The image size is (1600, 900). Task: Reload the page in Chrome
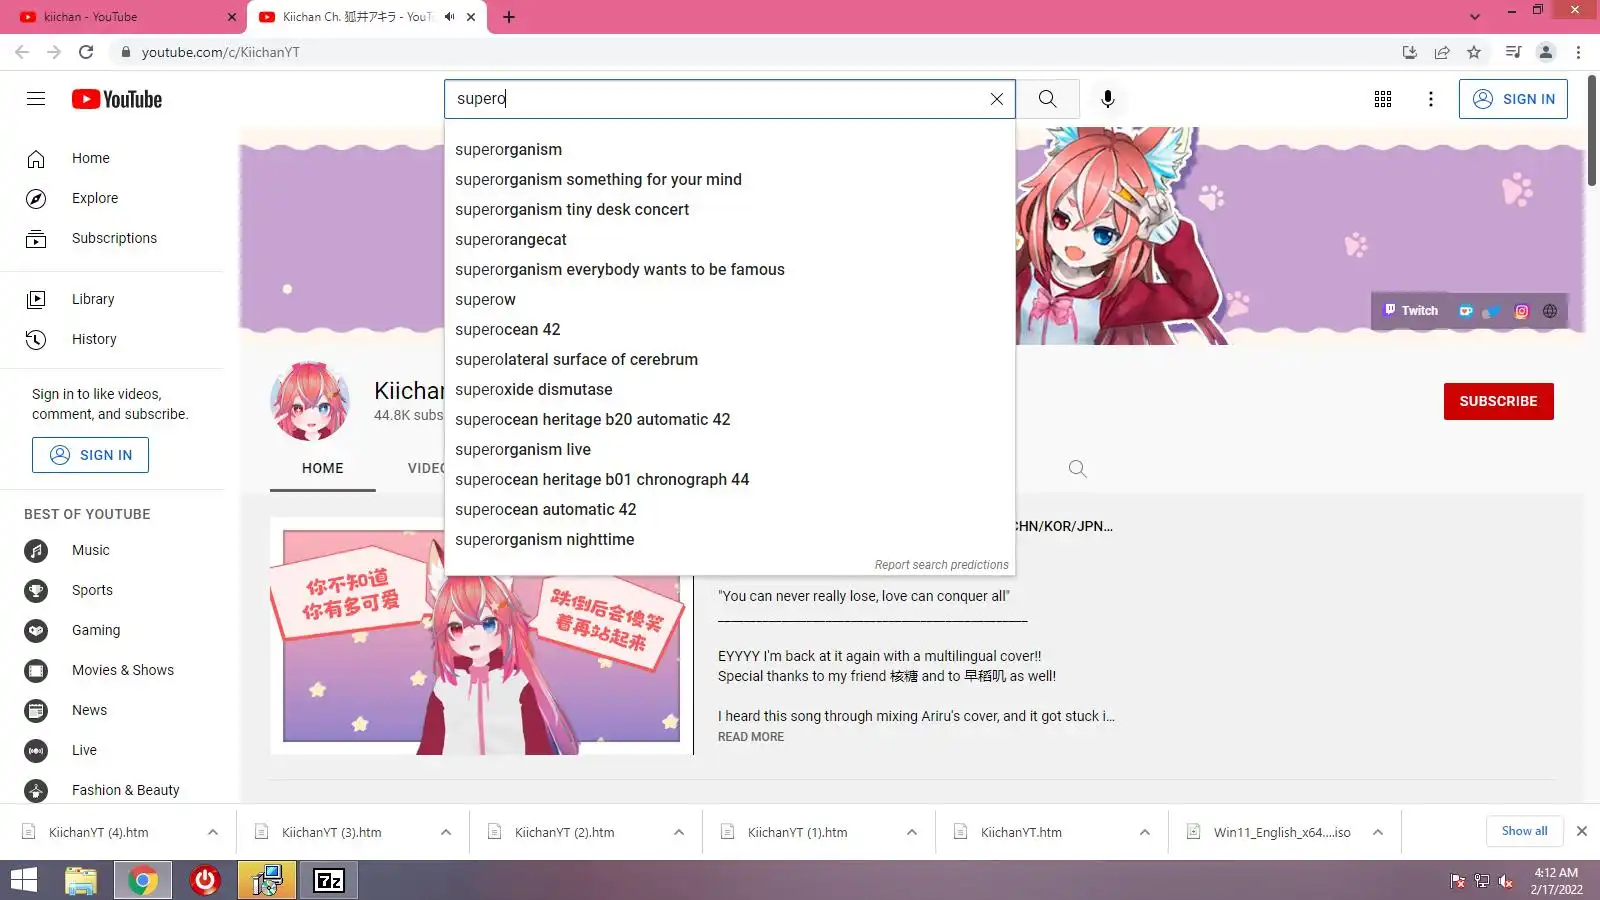click(86, 52)
